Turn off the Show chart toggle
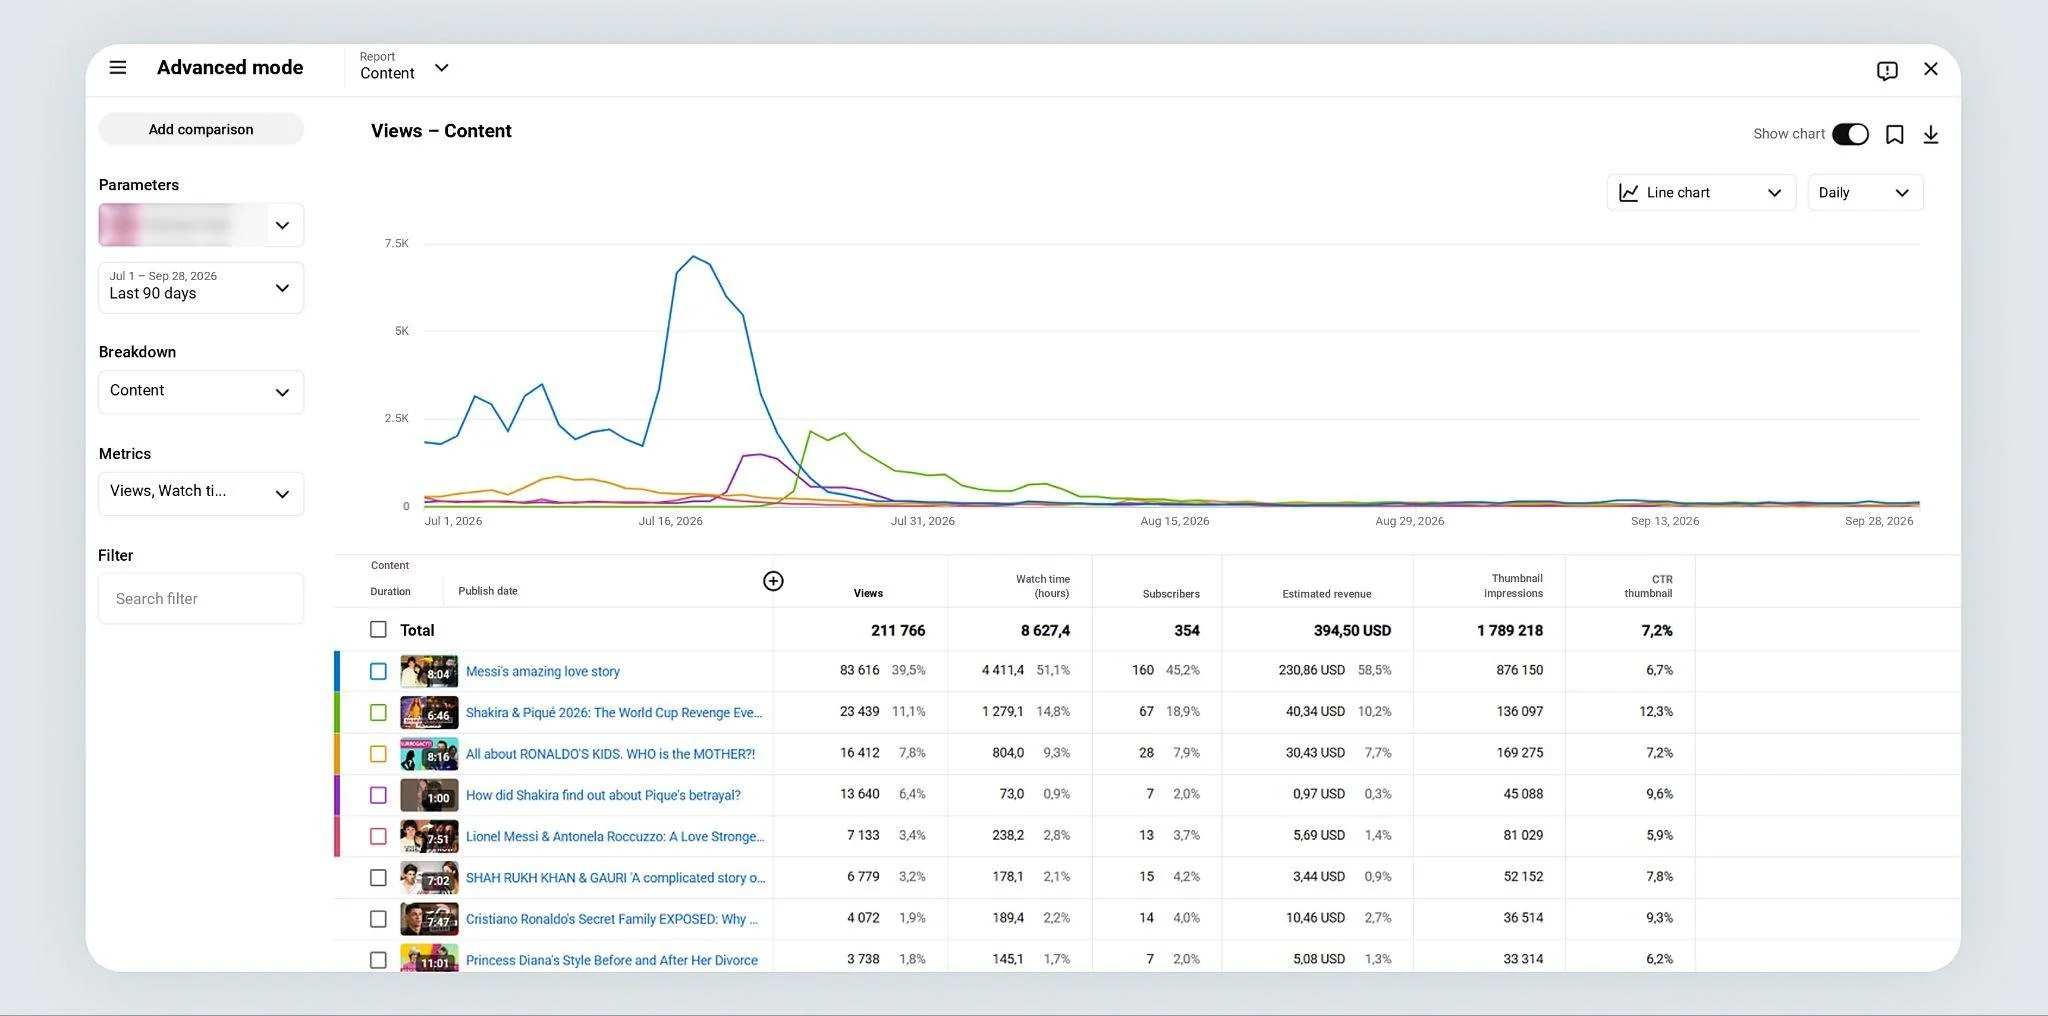 pos(1850,134)
